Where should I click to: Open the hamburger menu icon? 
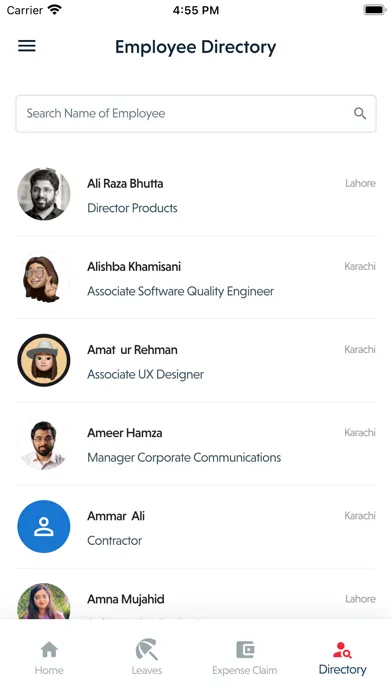coord(27,46)
